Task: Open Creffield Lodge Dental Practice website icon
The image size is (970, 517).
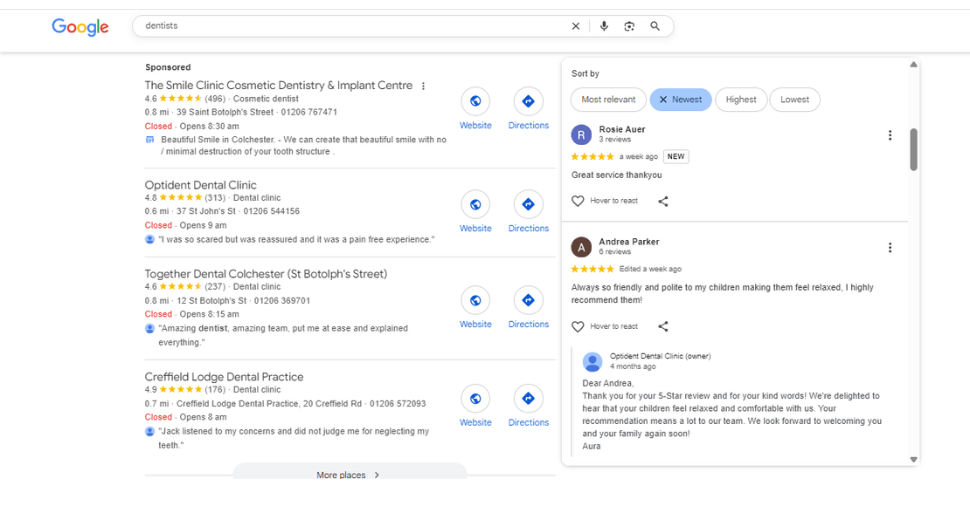Action: (475, 398)
